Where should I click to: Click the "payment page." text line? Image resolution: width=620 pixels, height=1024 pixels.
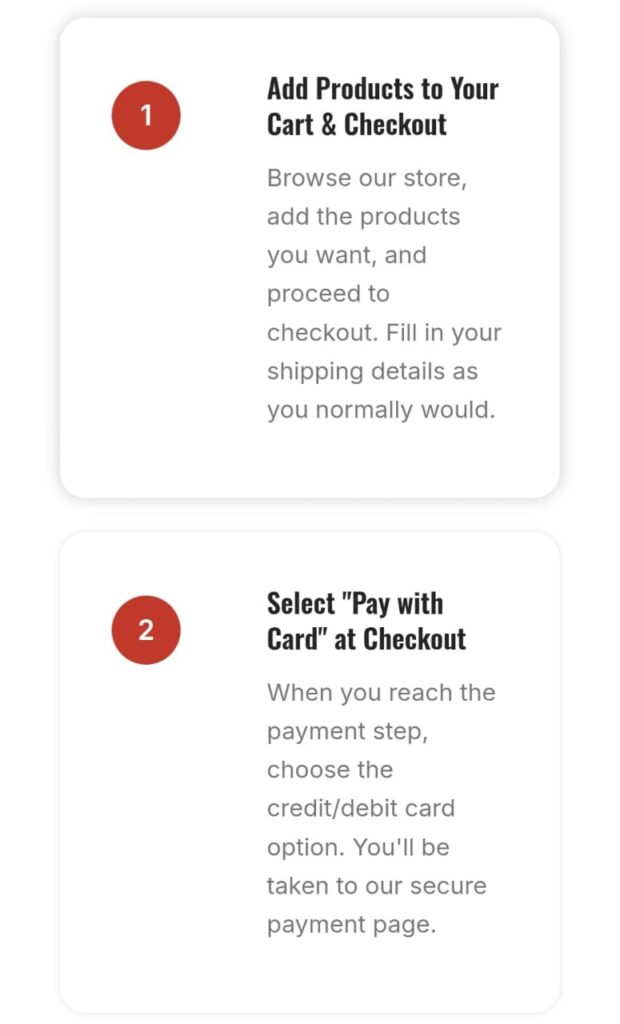tap(351, 925)
